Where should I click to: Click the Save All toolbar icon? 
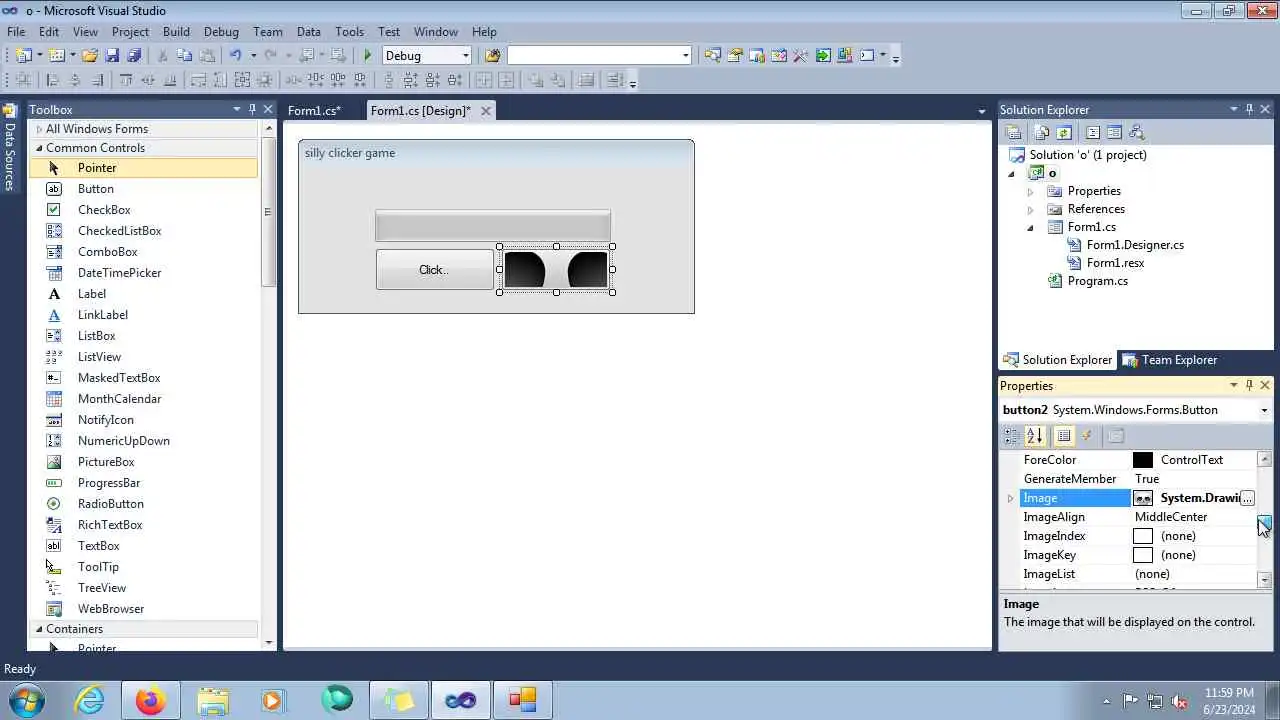click(134, 56)
